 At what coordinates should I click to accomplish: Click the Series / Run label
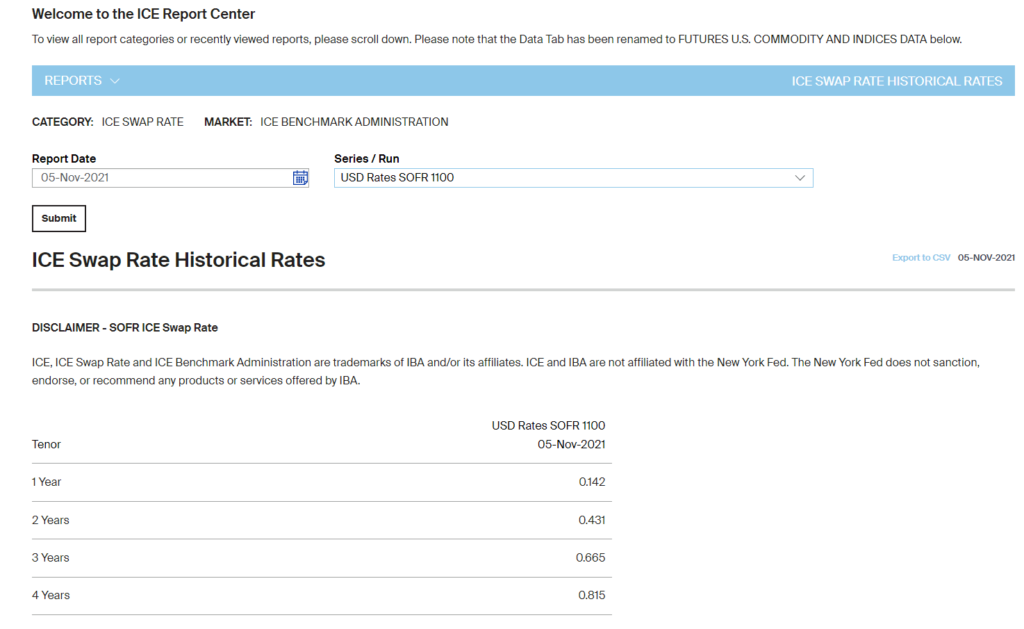(366, 158)
